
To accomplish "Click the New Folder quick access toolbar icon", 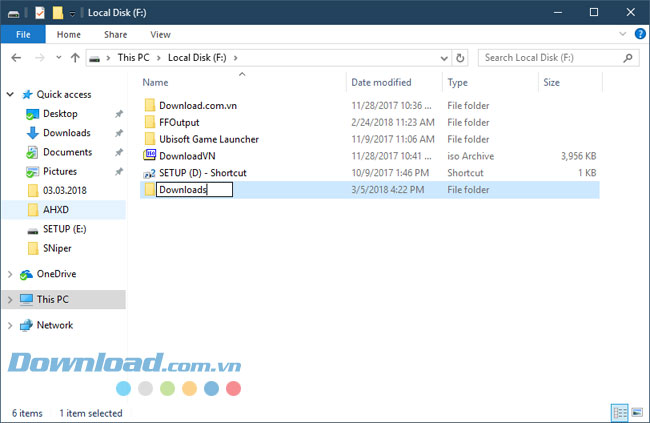I will [x=58, y=13].
